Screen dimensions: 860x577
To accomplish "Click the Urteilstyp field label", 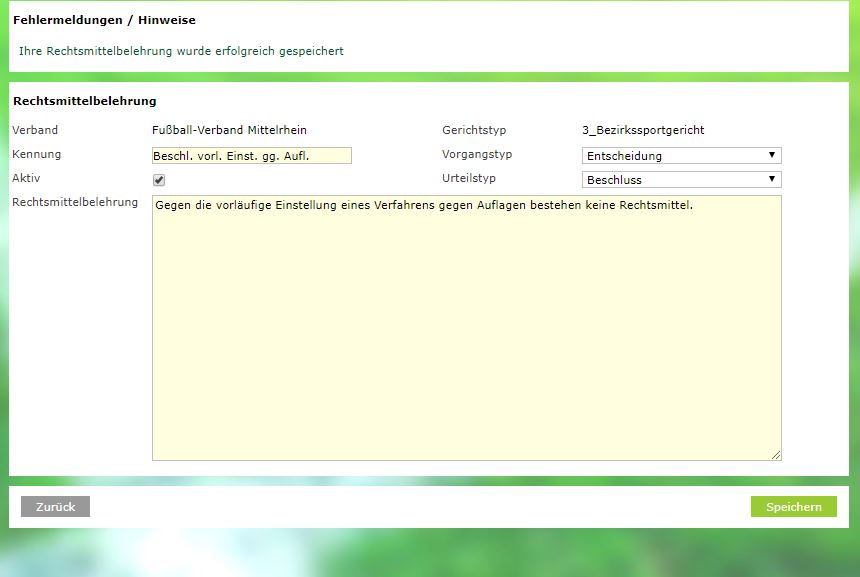I will 469,178.
